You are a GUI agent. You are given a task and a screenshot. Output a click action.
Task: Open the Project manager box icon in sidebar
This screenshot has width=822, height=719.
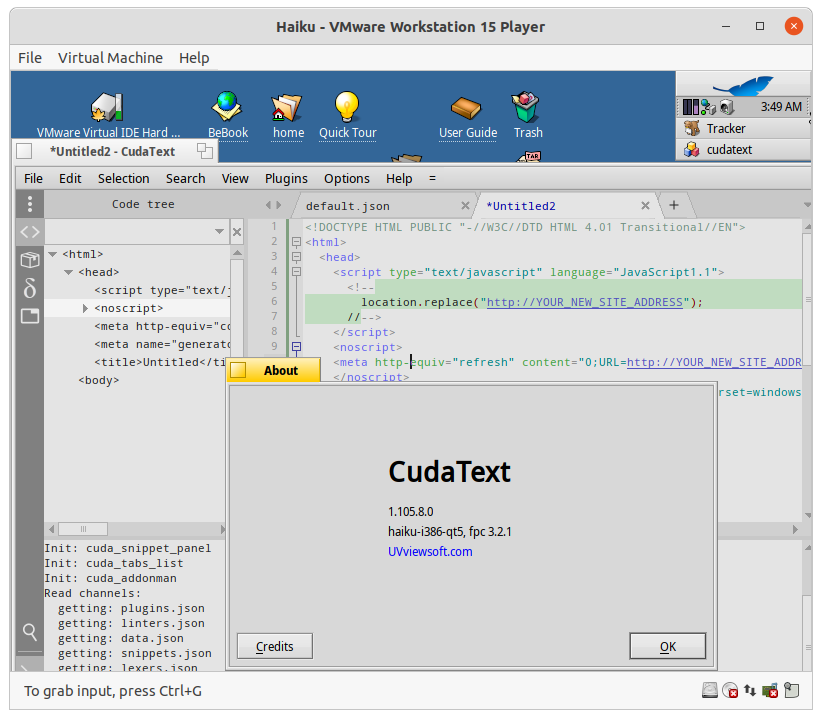pyautogui.click(x=30, y=260)
